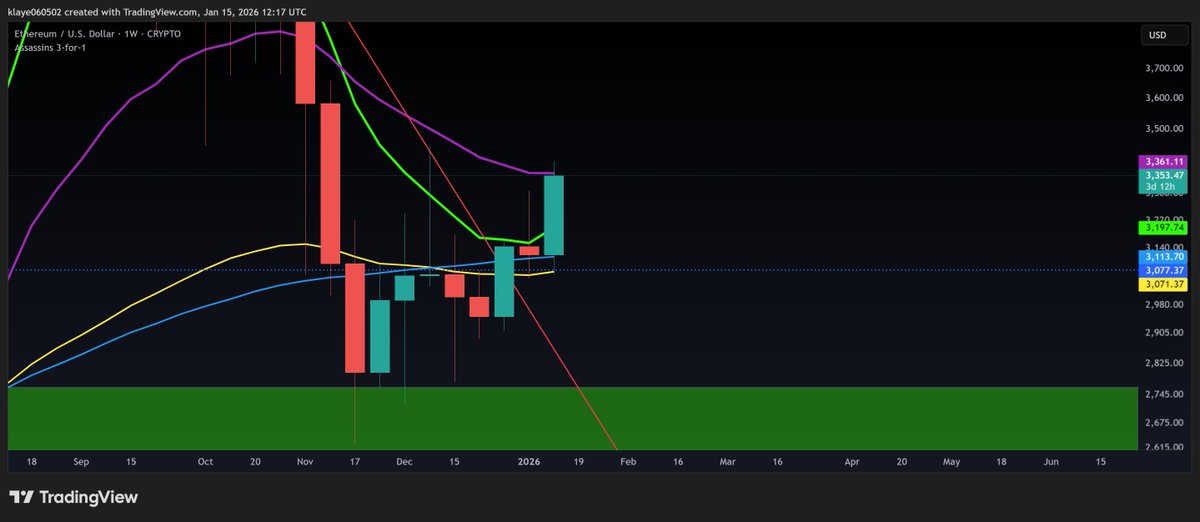The image size is (1200, 522).
Task: Click the 17 date label after Nov
Action: (355, 462)
